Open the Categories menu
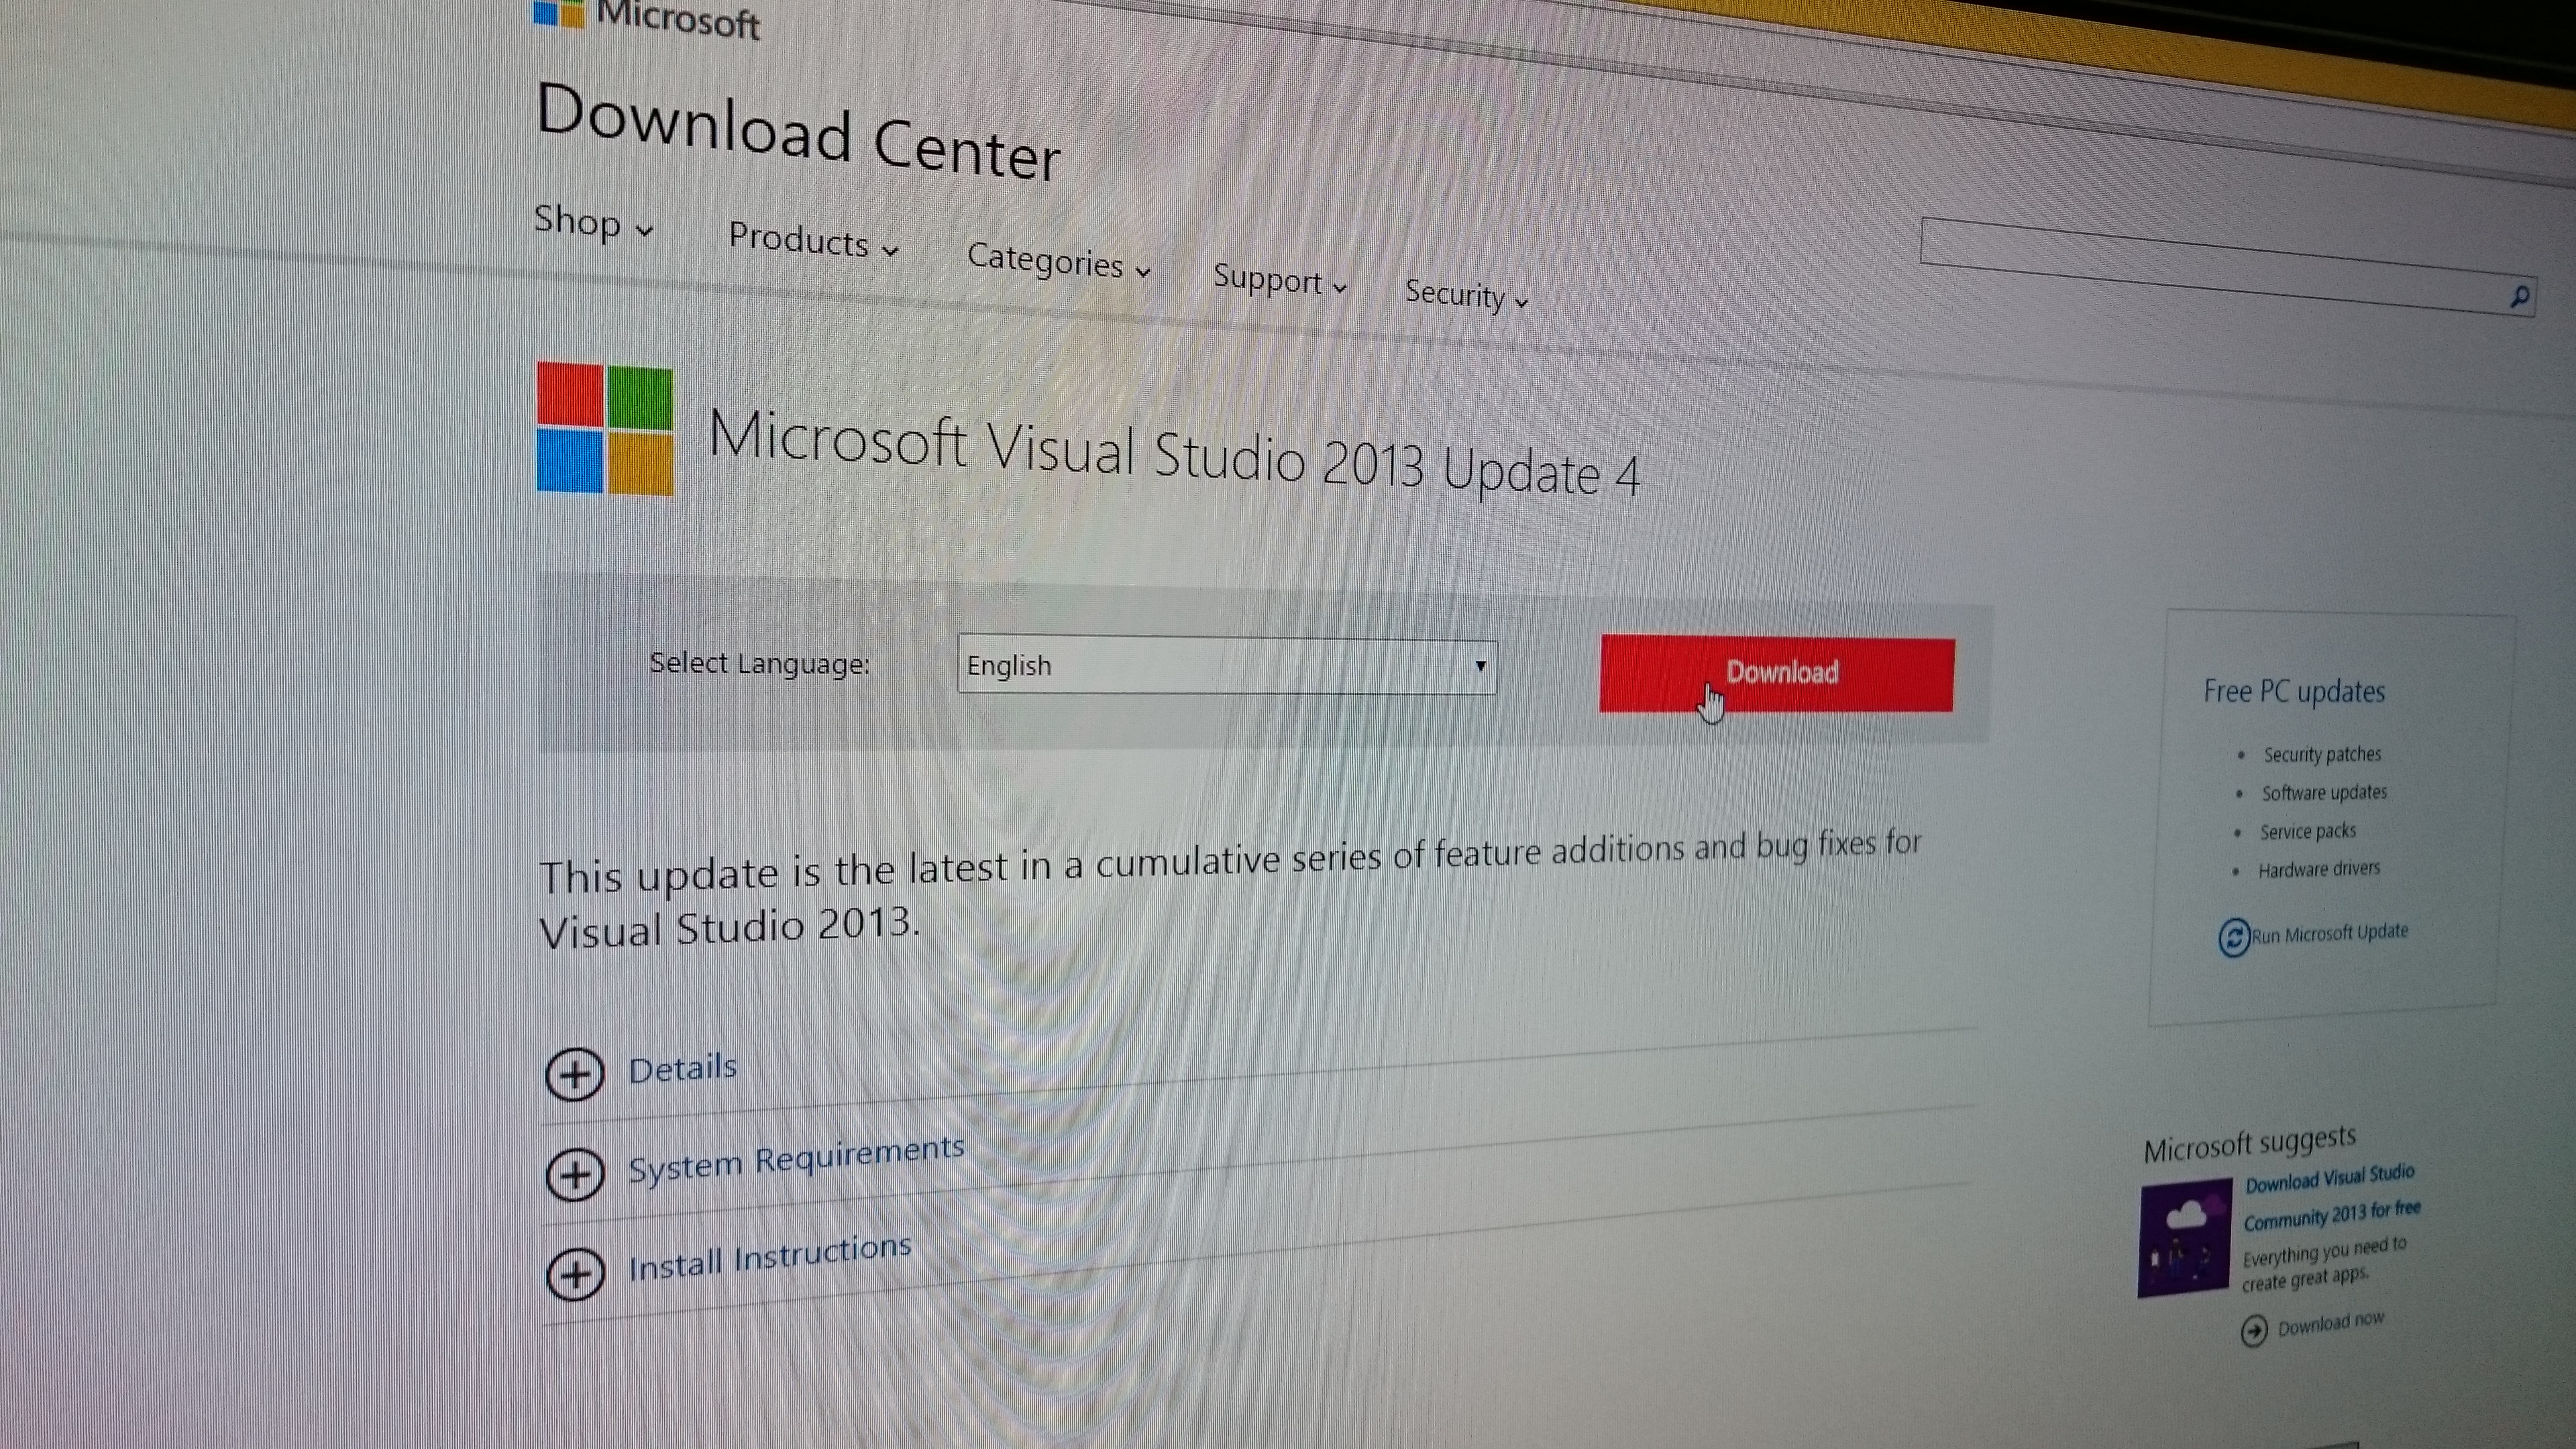The height and width of the screenshot is (1449, 2576). coord(1058,262)
